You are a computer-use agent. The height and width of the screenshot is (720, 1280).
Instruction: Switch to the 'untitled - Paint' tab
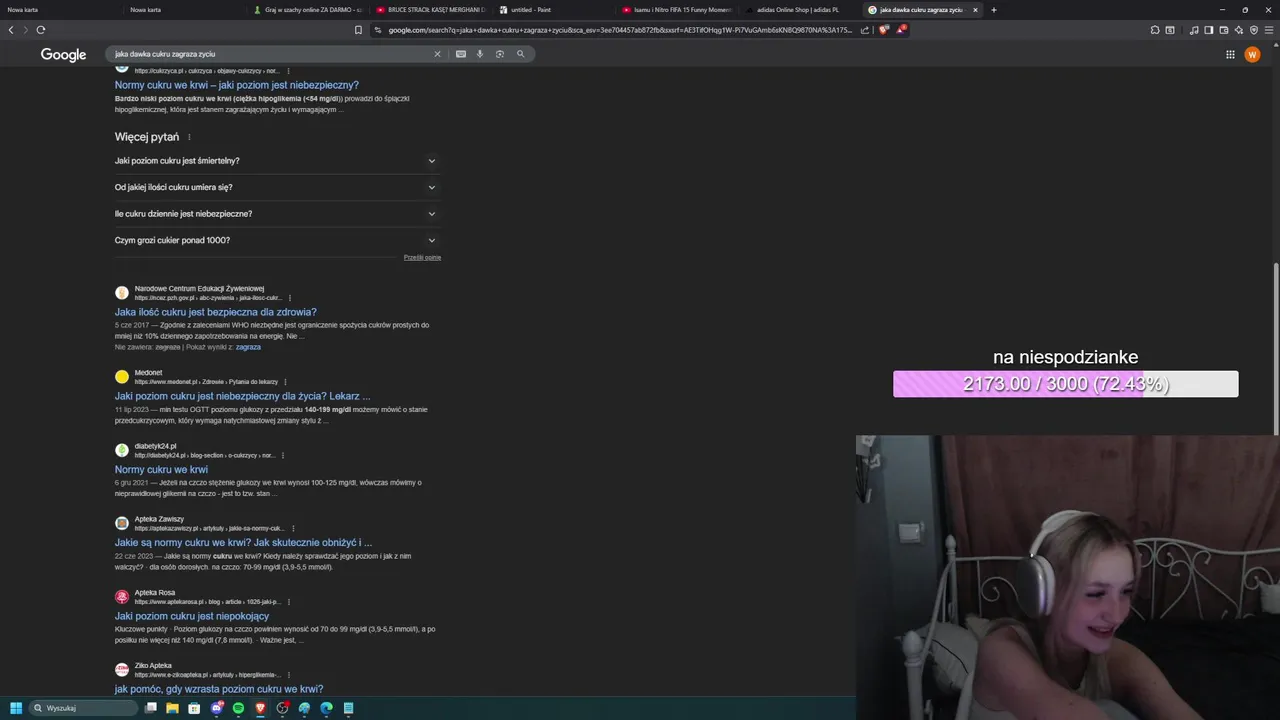(553, 10)
